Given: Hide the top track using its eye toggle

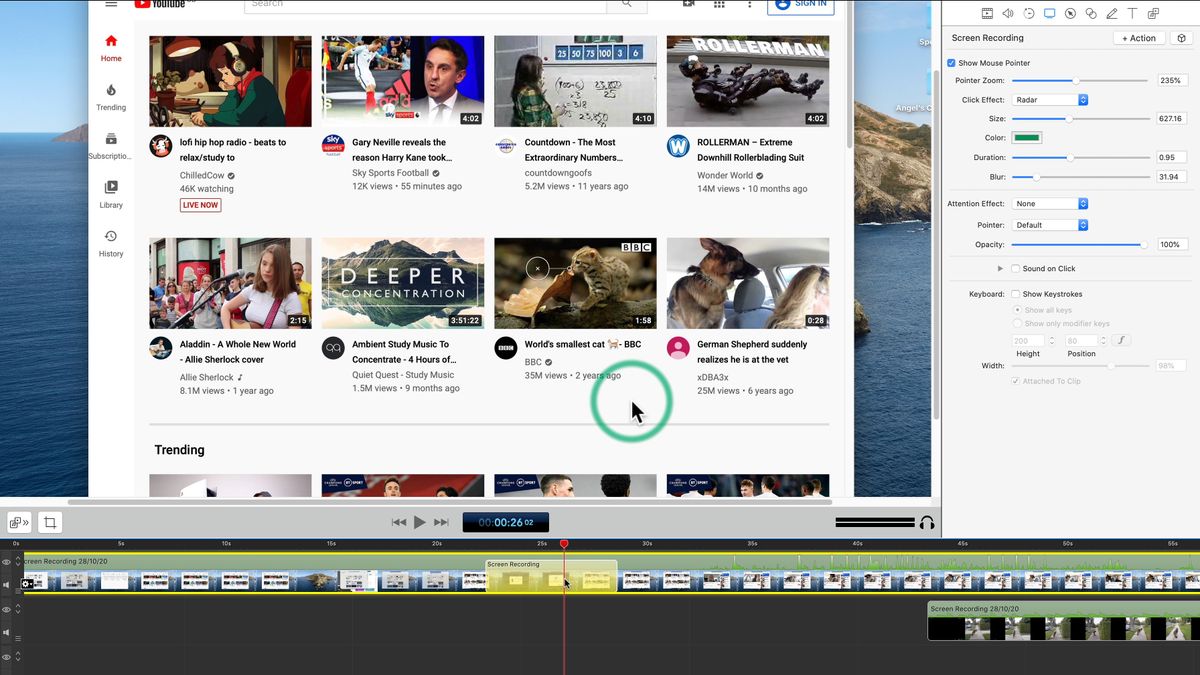Looking at the screenshot, I should pyautogui.click(x=5, y=562).
